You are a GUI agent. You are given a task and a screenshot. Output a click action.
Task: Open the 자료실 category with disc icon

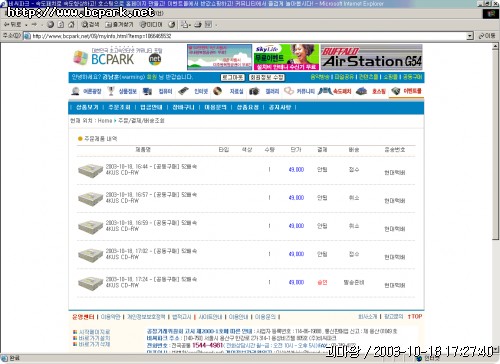coord(228,91)
